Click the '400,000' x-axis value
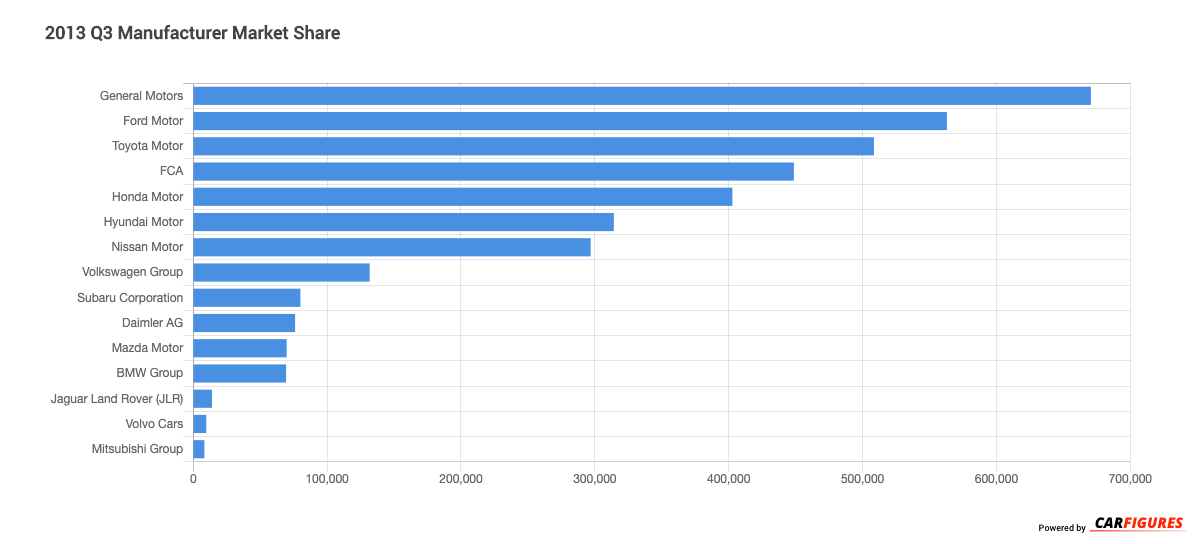The height and width of the screenshot is (544, 1200). point(729,479)
